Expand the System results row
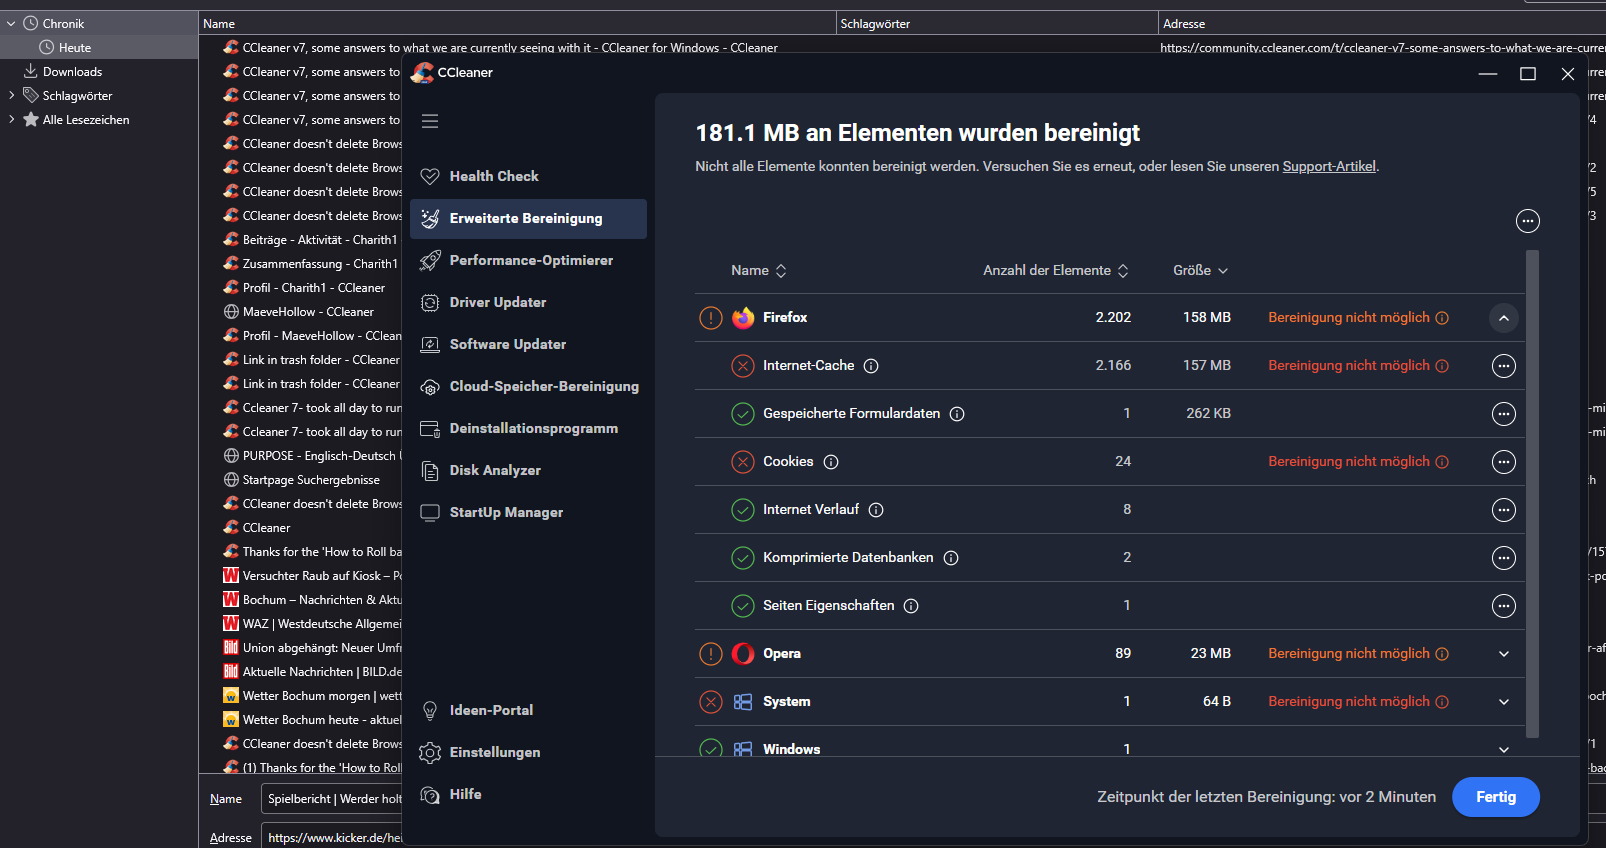 (1503, 702)
